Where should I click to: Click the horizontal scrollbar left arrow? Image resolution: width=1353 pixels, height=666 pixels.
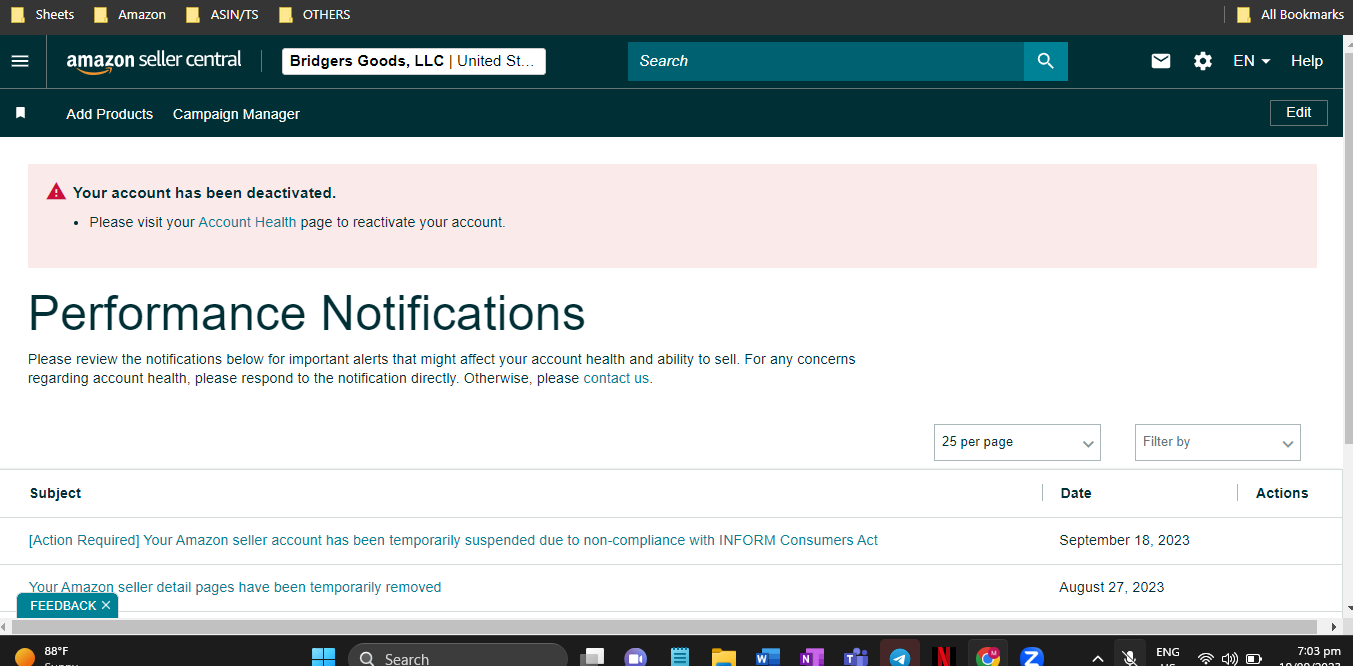(6, 627)
